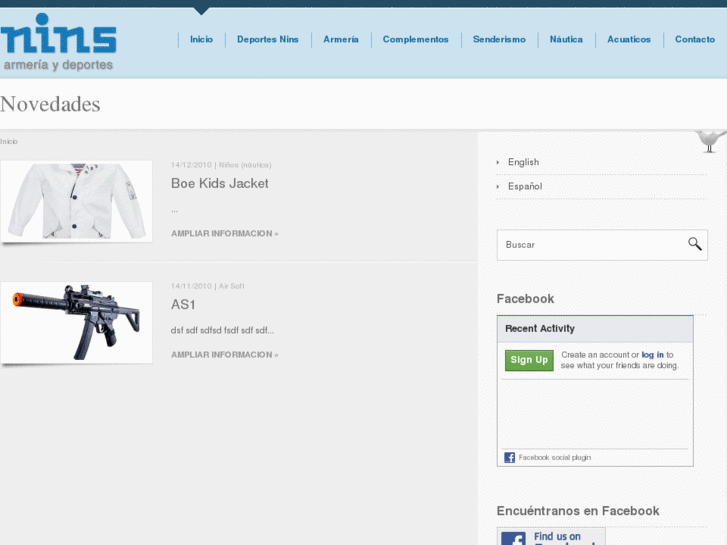Open the AS1 product title link
The width and height of the screenshot is (727, 545).
pos(183,305)
